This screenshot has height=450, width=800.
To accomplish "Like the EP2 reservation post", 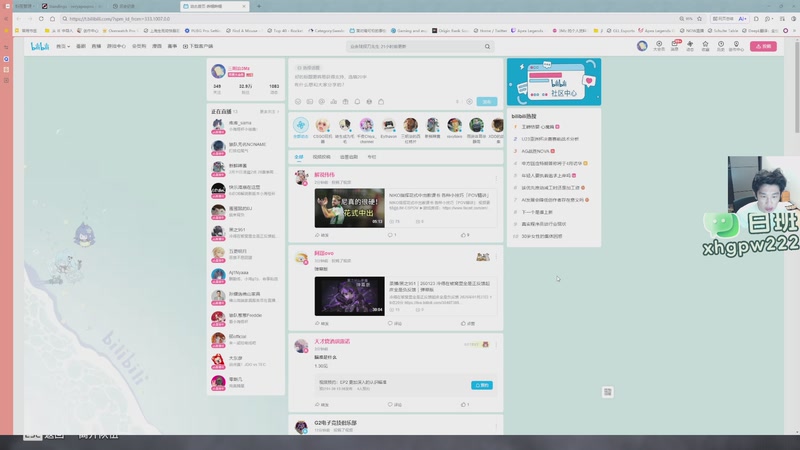I will (x=465, y=405).
